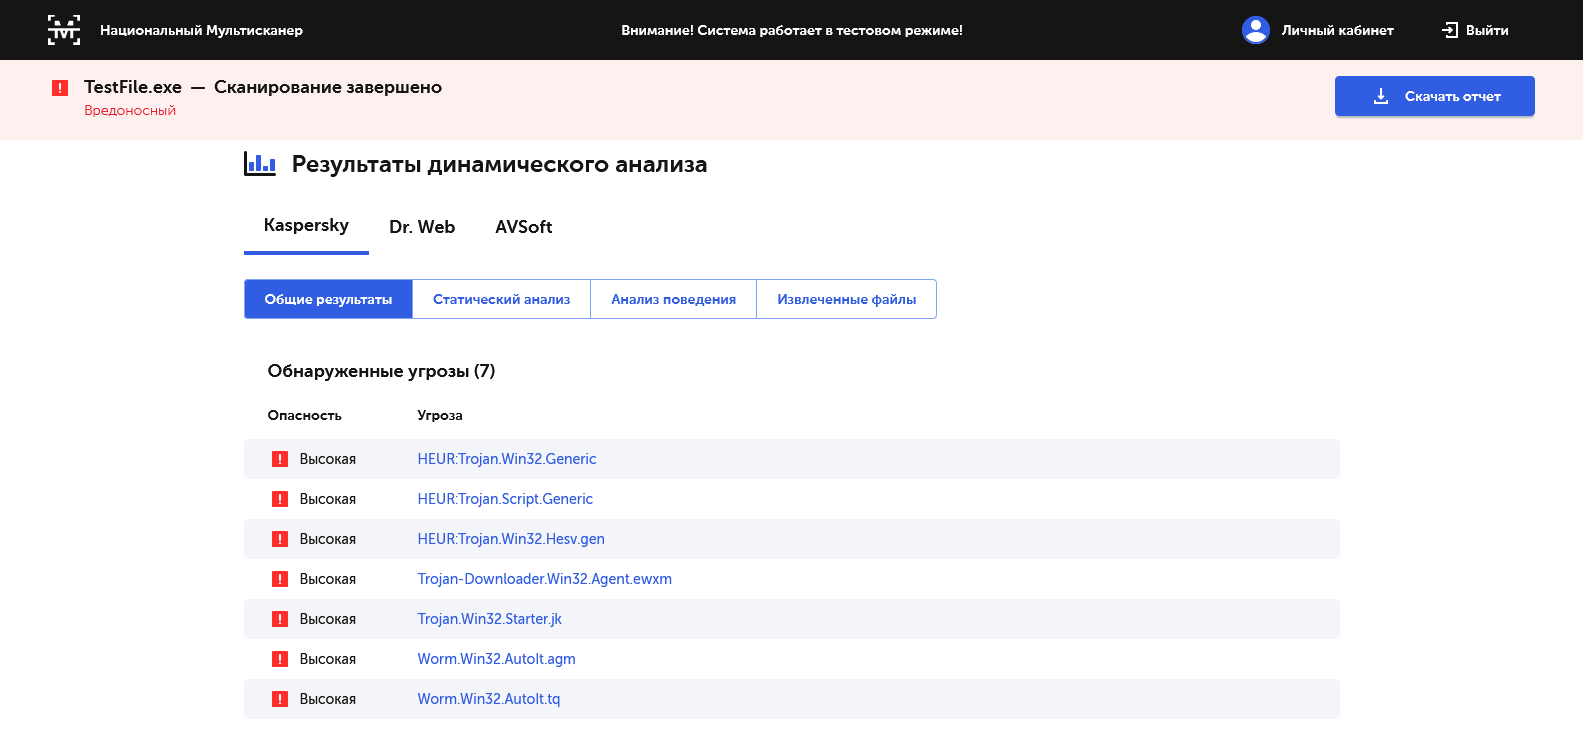Image resolution: width=1583 pixels, height=756 pixels.
Task: Open the HEUR:Trojan.Win32.Generic threat link
Action: click(x=507, y=459)
